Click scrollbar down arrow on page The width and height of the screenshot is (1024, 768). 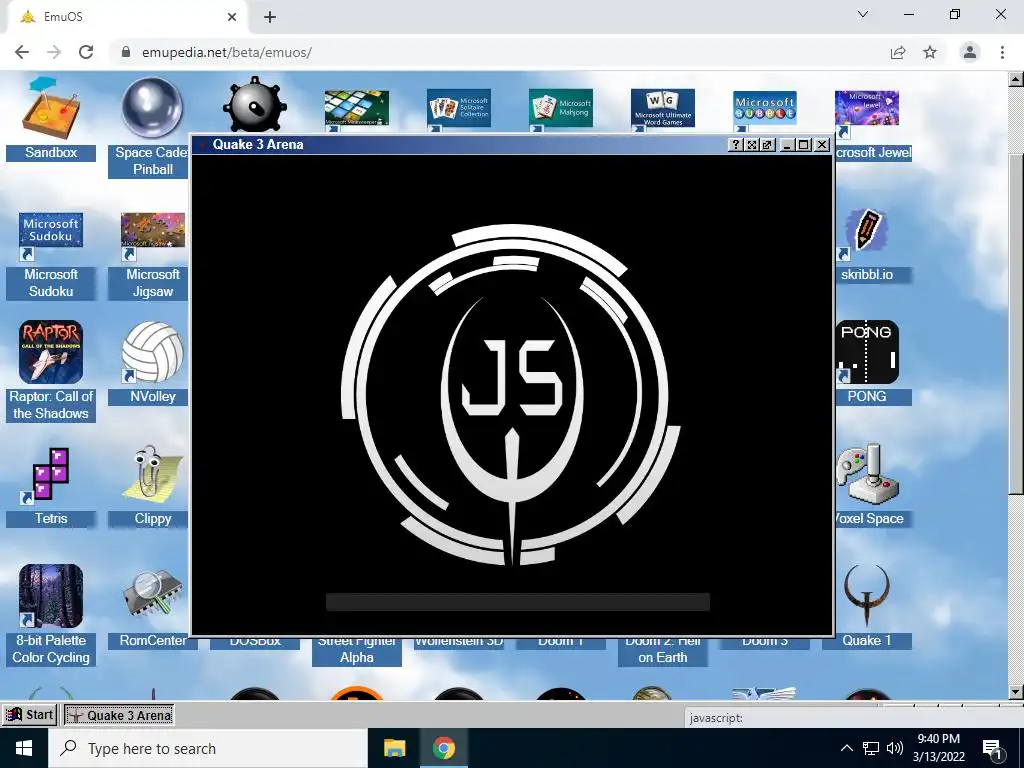(1016, 692)
